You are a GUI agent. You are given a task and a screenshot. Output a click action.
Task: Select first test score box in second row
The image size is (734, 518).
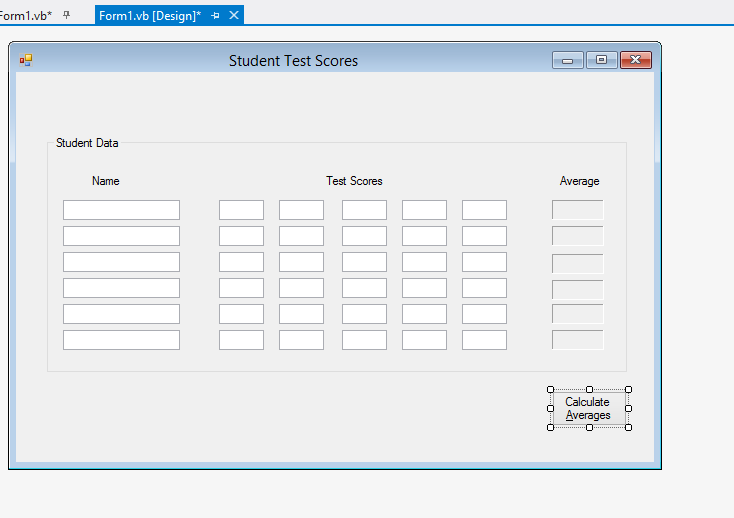tap(242, 236)
